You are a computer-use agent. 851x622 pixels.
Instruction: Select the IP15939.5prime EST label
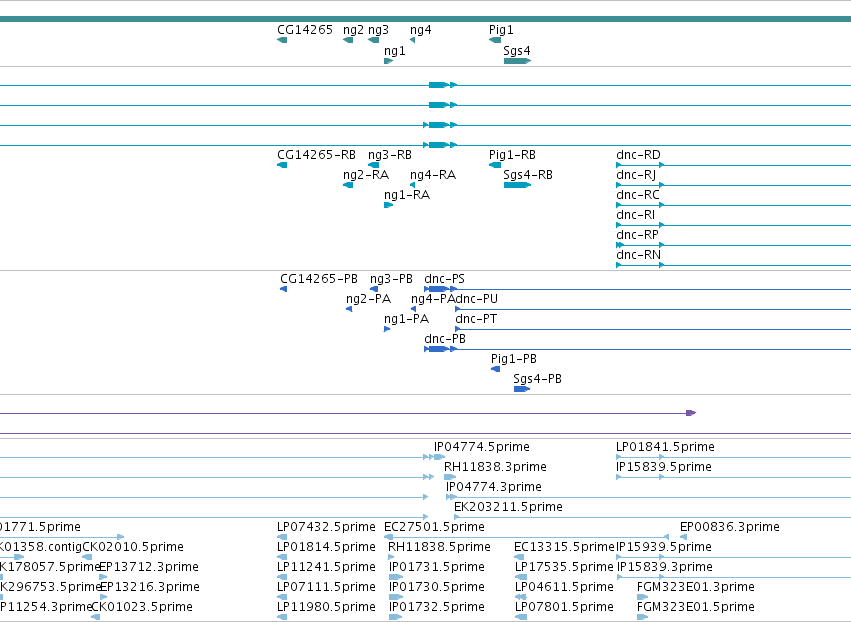coord(664,548)
